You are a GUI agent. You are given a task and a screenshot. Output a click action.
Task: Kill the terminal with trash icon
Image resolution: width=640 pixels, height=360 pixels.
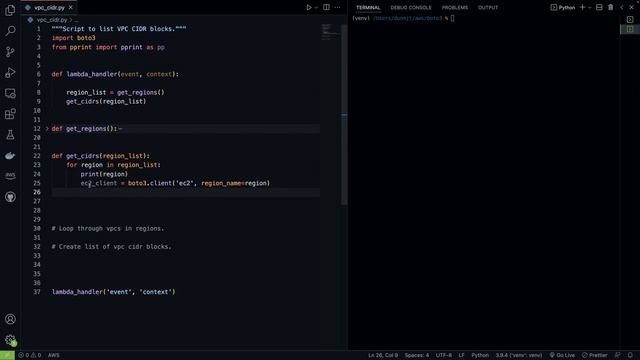pyautogui.click(x=611, y=7)
